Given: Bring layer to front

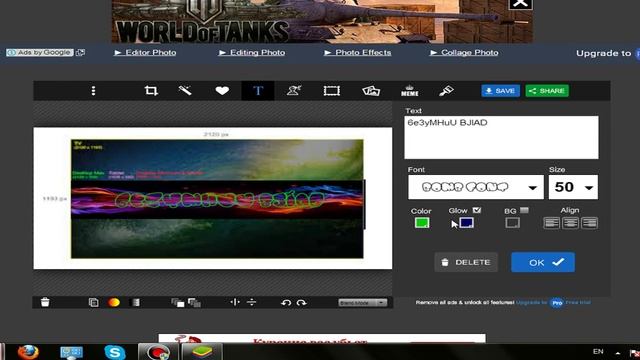Looking at the screenshot, I should (x=178, y=302).
